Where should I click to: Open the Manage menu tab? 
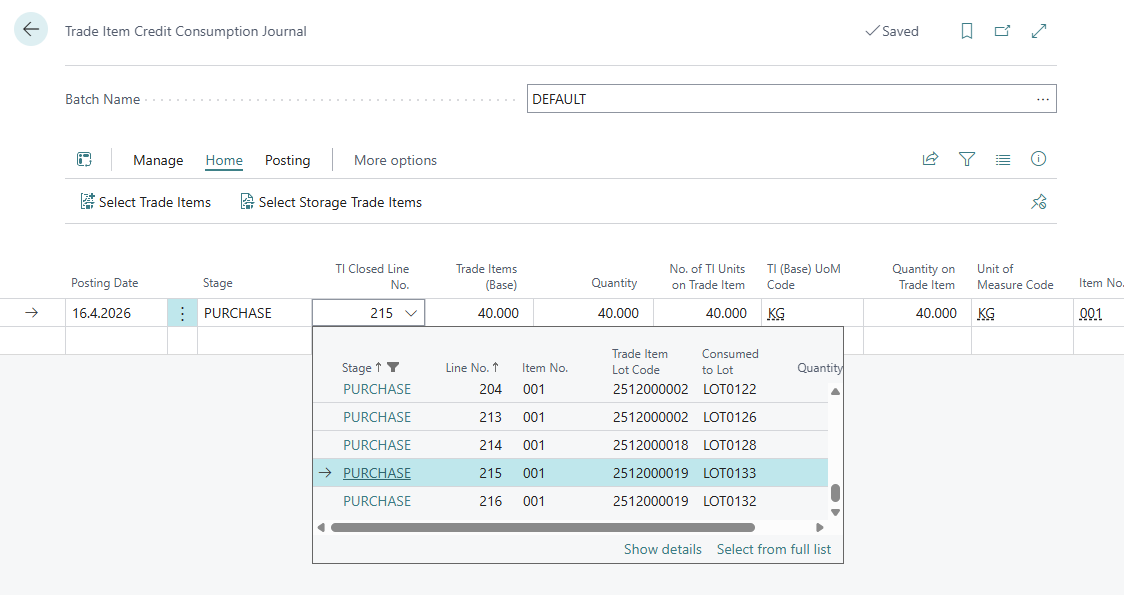click(158, 160)
